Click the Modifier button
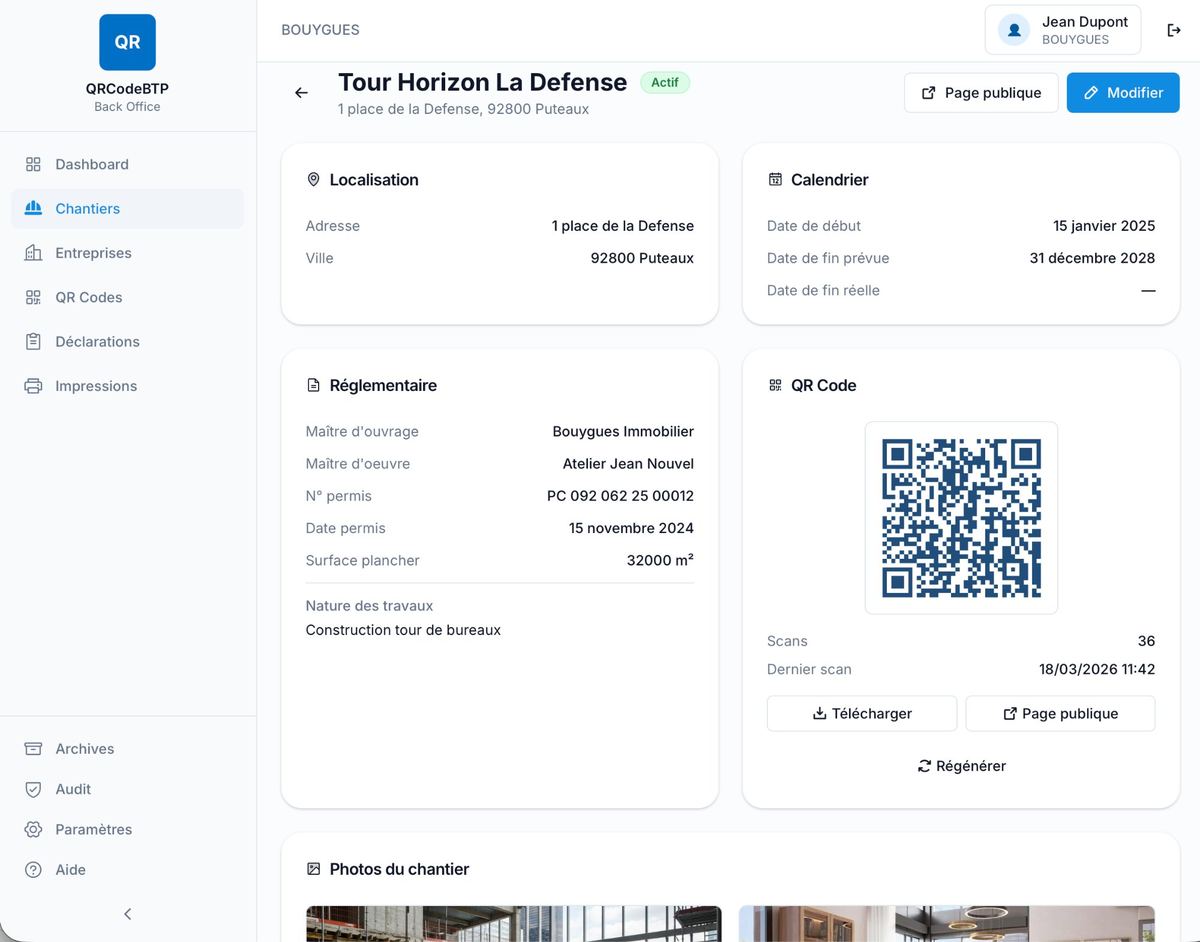Screen dimensions: 1200x942 pos(1122,92)
